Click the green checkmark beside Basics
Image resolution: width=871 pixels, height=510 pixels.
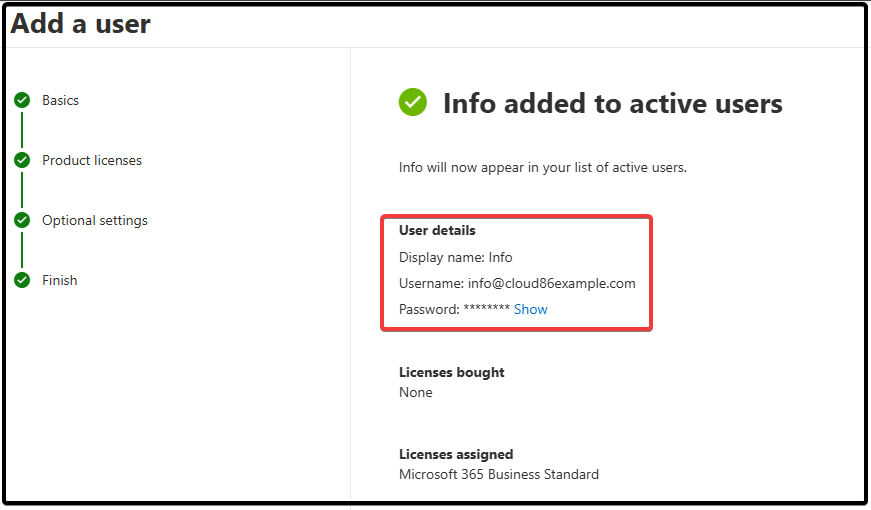(x=22, y=101)
